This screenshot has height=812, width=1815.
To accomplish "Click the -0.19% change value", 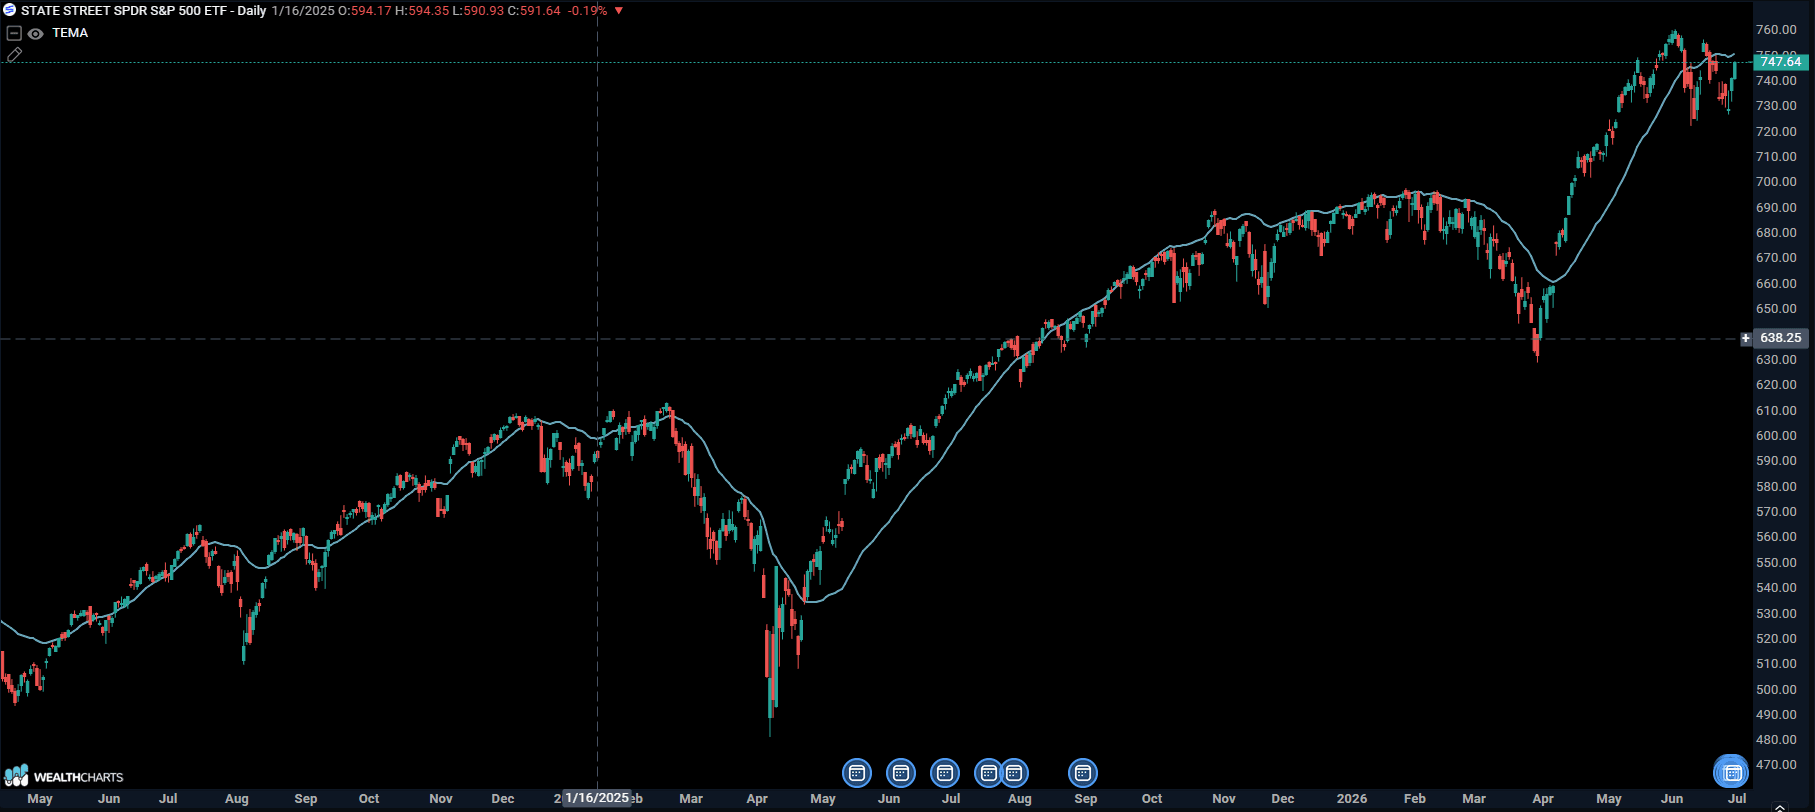I will point(588,11).
